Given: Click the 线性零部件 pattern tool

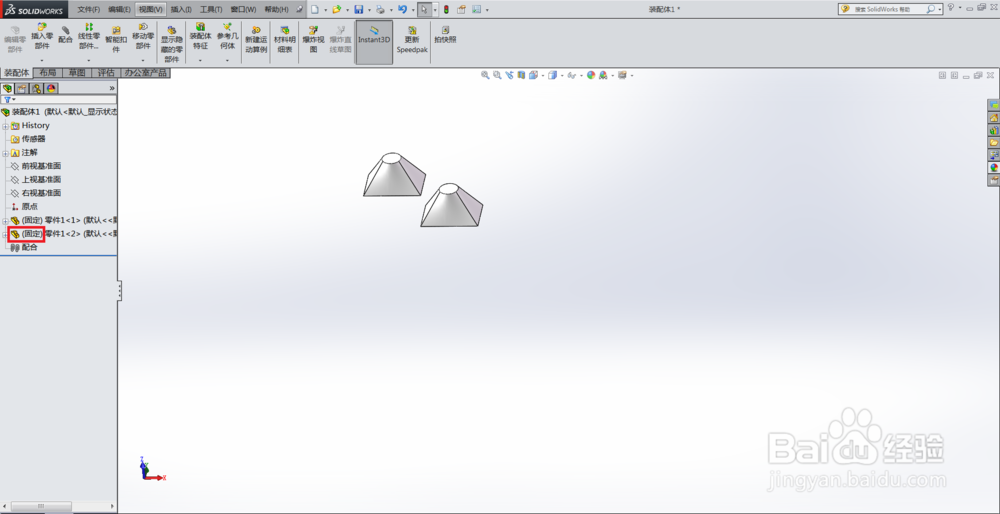Looking at the screenshot, I should point(89,36).
